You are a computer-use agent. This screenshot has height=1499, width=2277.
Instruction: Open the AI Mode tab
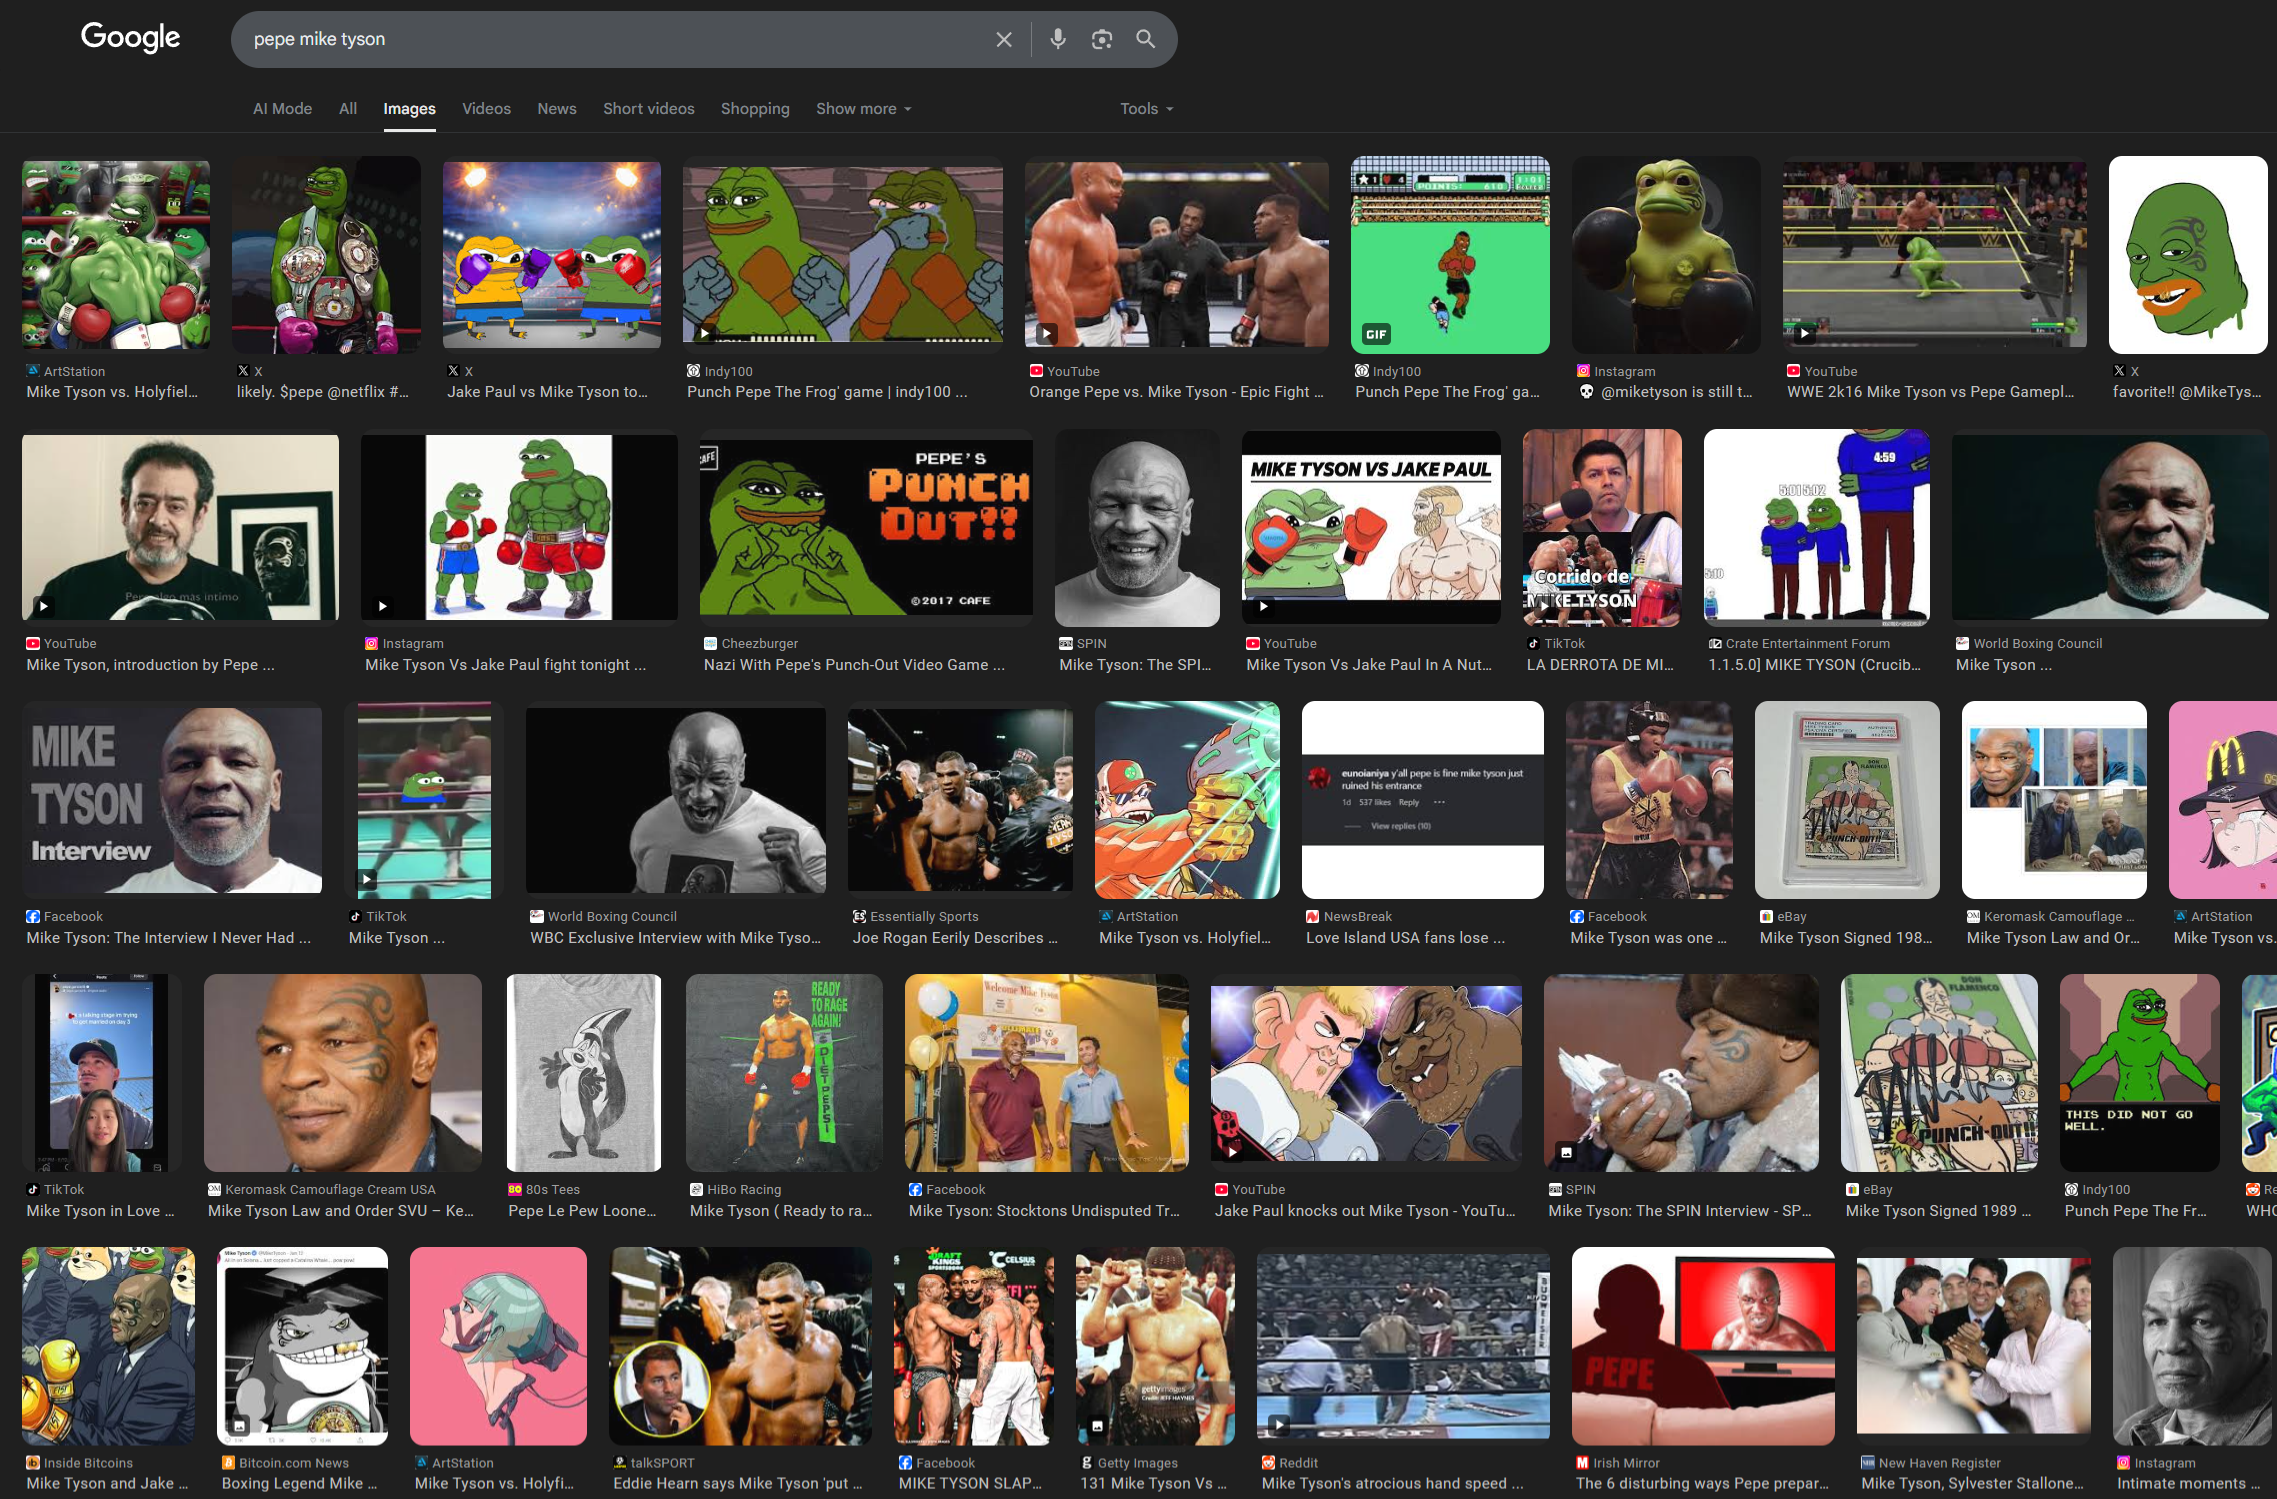pyautogui.click(x=282, y=109)
